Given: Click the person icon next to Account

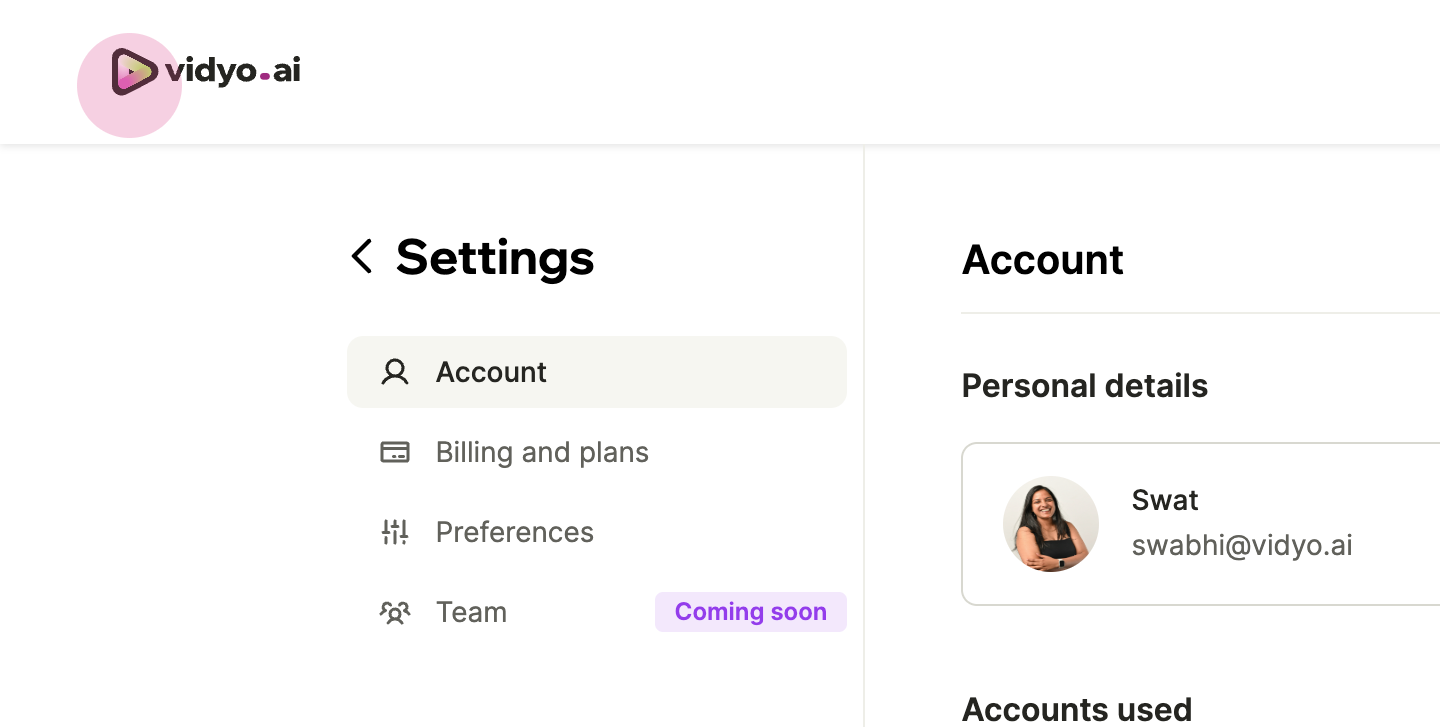Looking at the screenshot, I should (x=395, y=372).
